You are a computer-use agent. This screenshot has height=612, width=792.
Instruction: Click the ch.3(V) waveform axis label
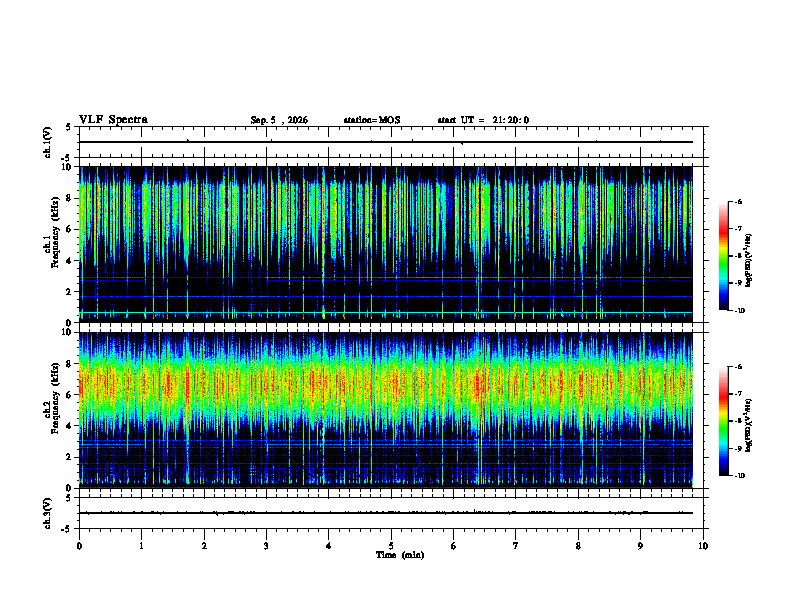[48, 513]
